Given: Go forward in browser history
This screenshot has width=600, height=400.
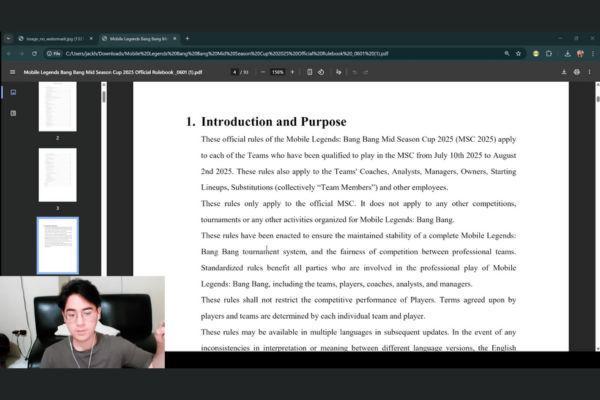Looking at the screenshot, I should coord(21,54).
